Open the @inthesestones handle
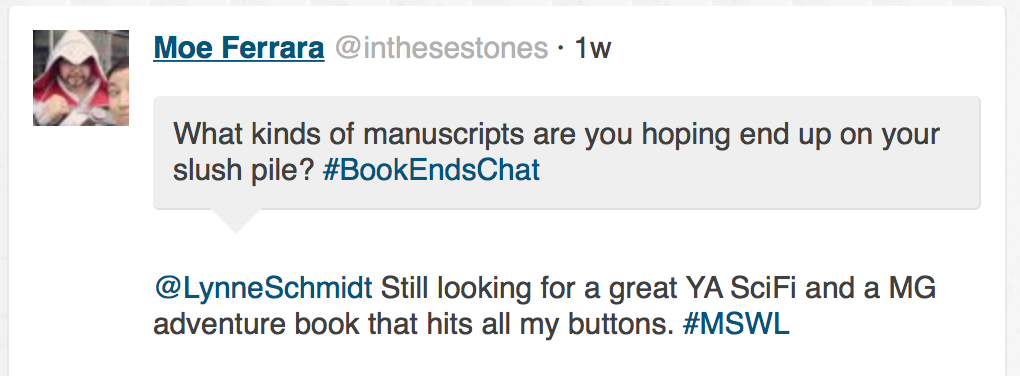Screen dimensions: 1020x376 pyautogui.click(x=442, y=48)
